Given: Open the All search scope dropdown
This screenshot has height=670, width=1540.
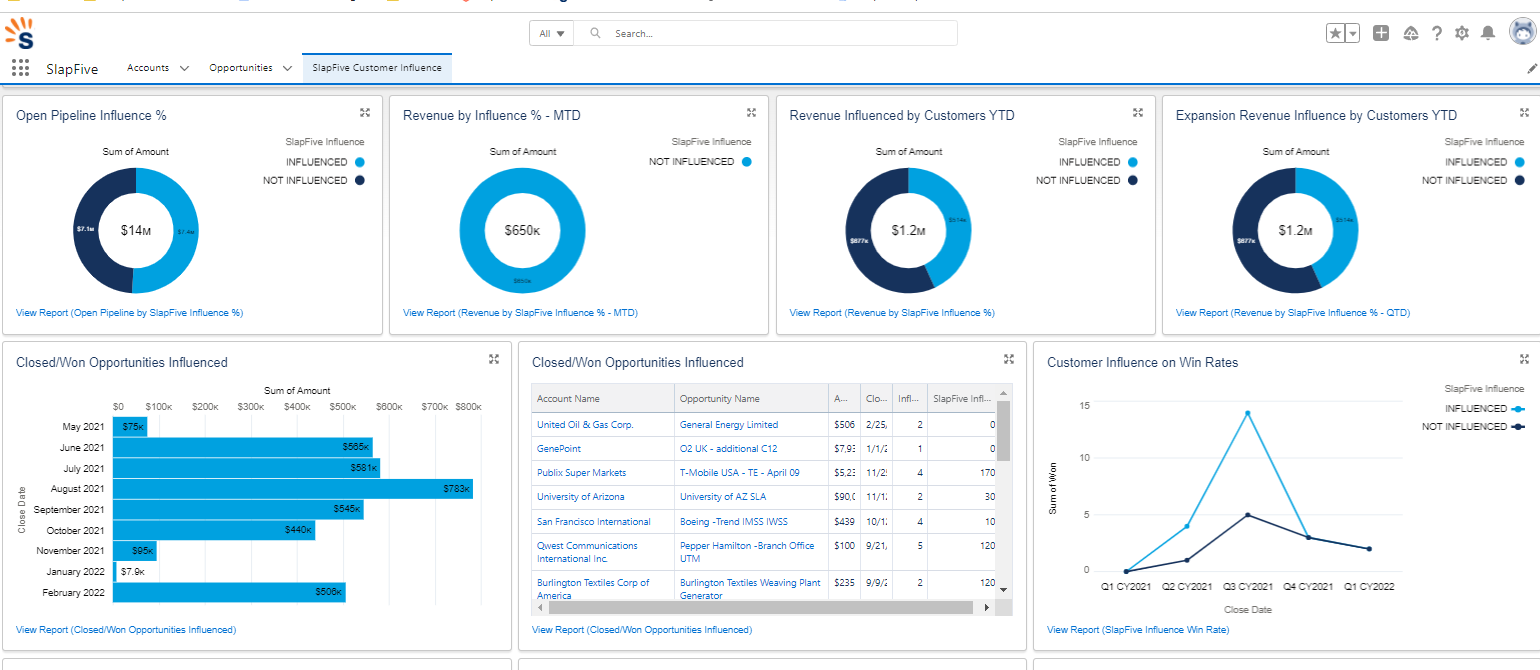Looking at the screenshot, I should click(x=551, y=32).
